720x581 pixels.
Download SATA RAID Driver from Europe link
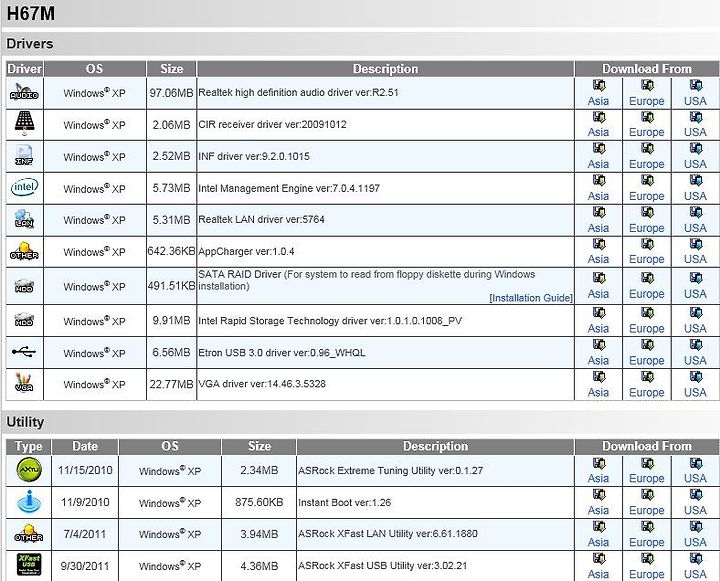point(647,294)
